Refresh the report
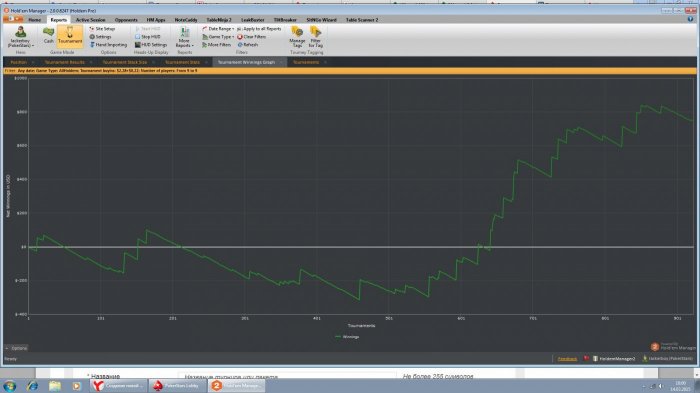 [x=248, y=45]
